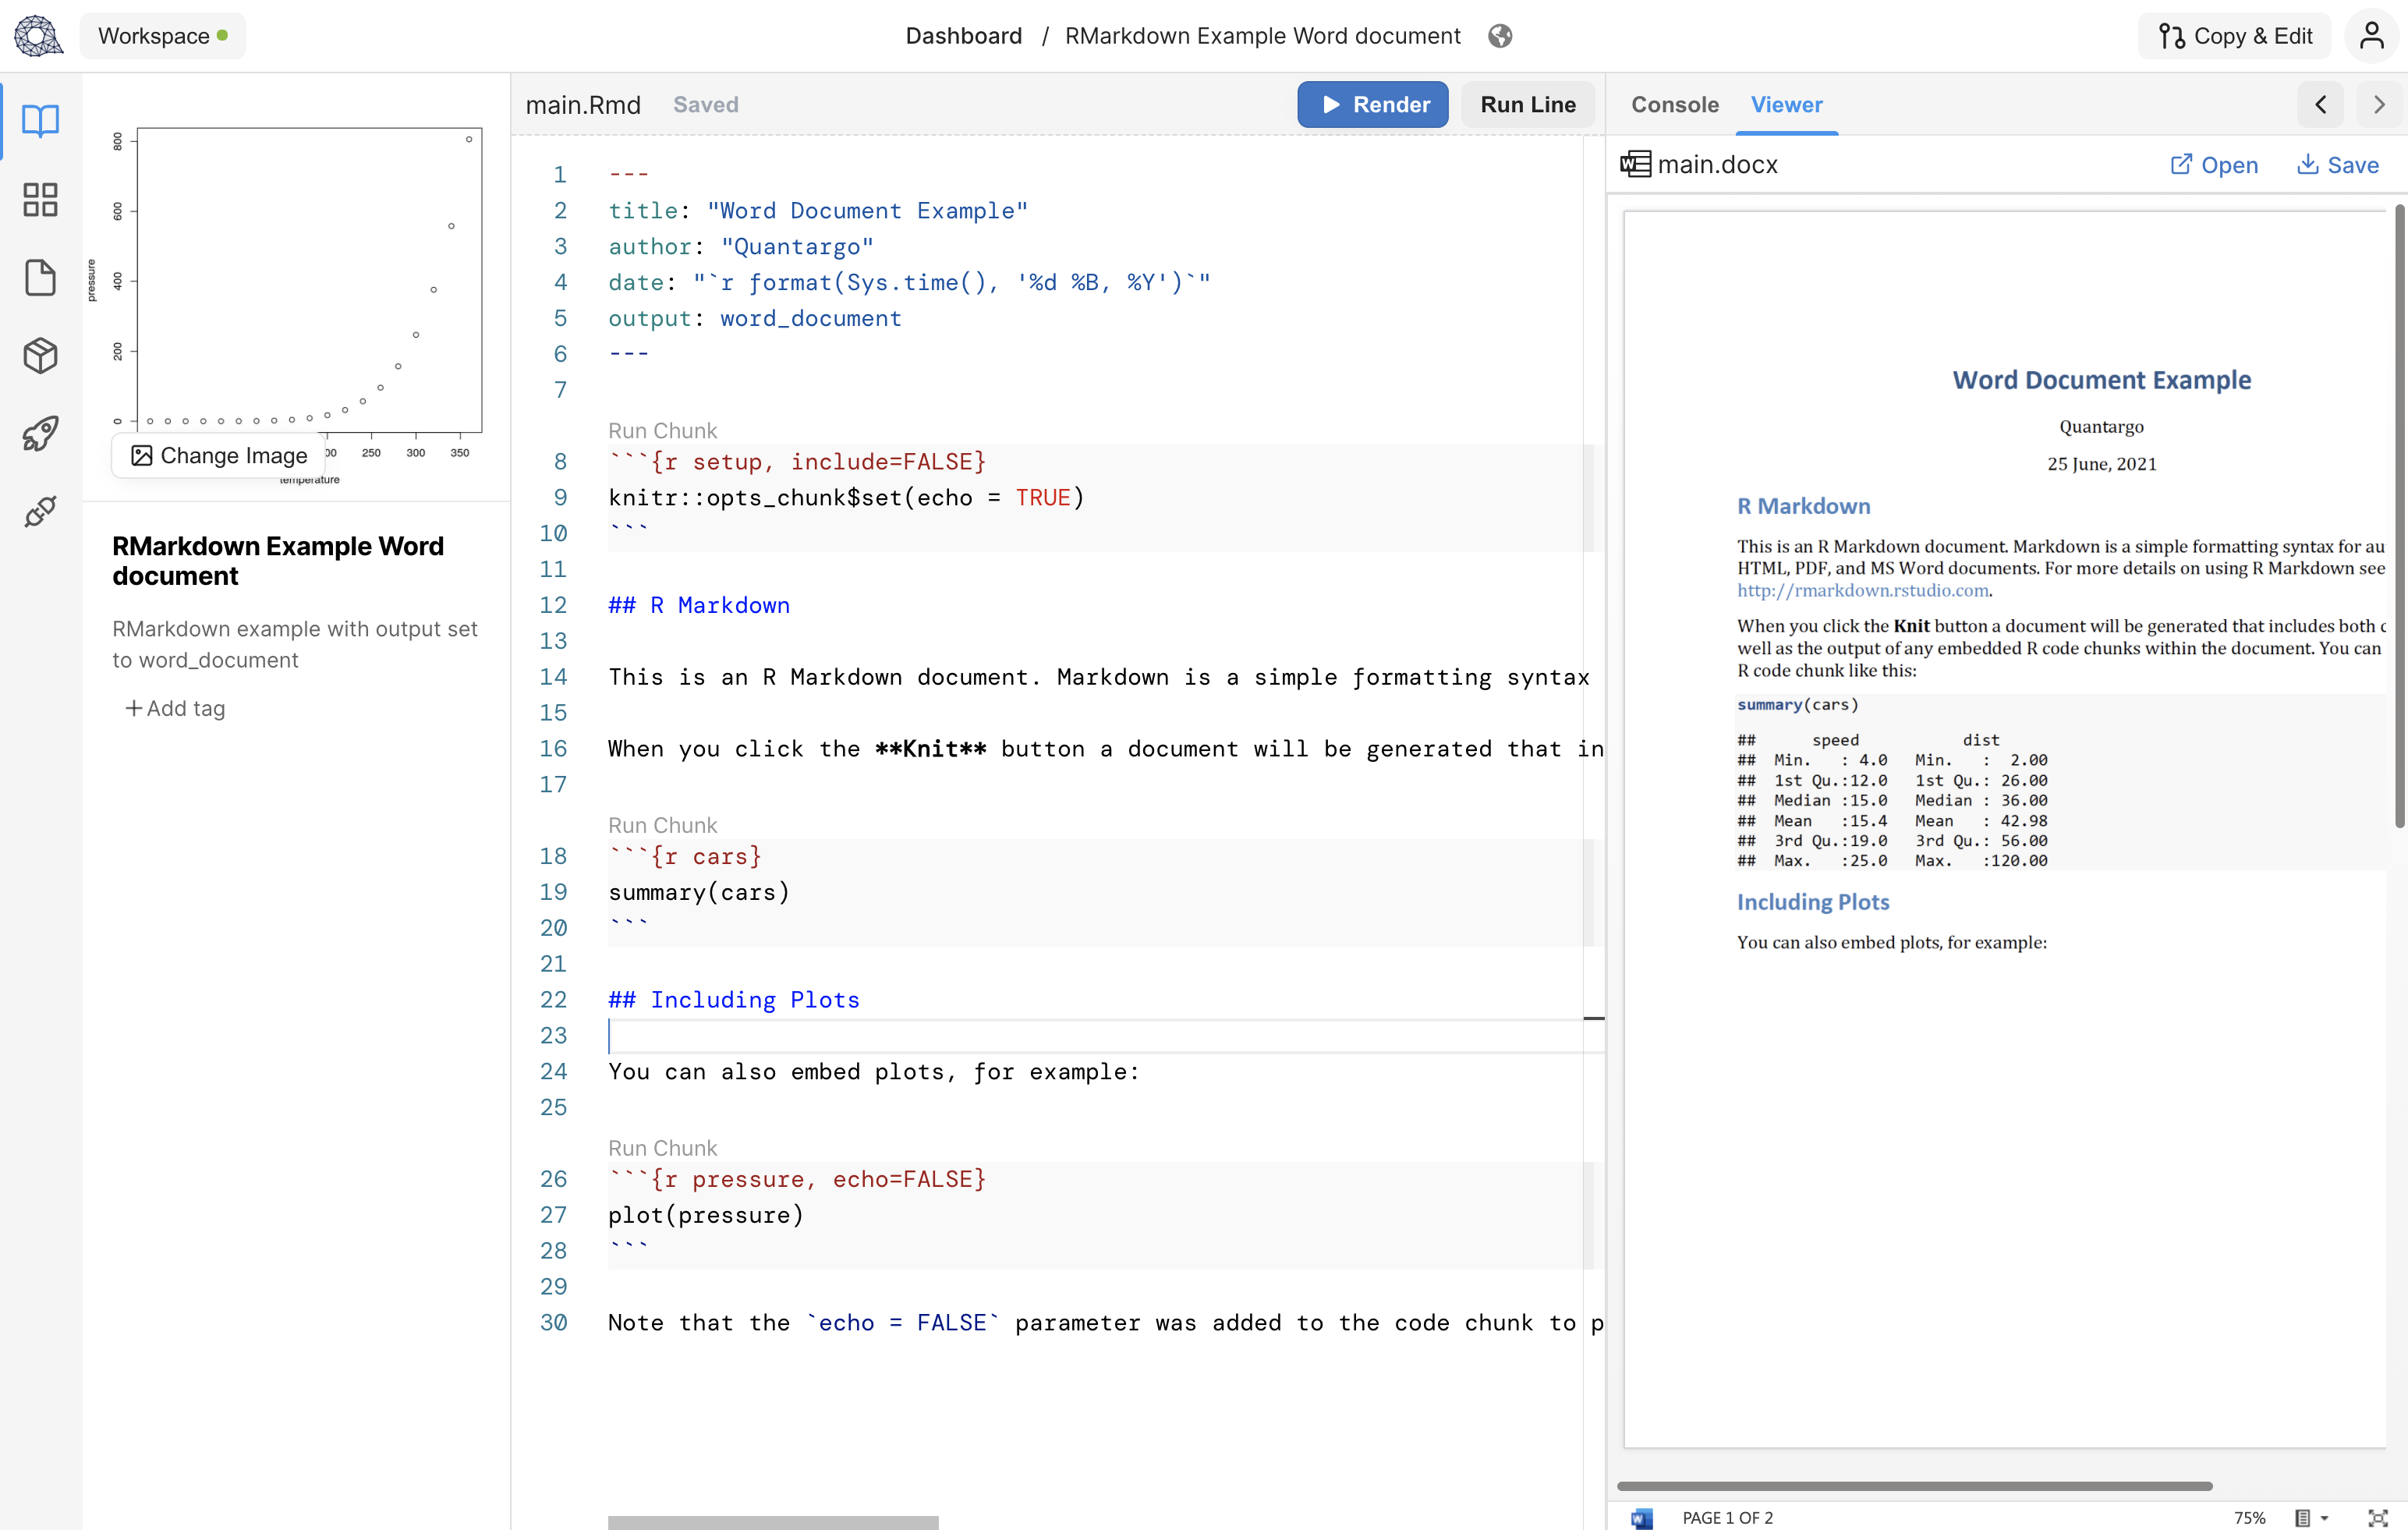The width and height of the screenshot is (2408, 1530).
Task: Click the viewer vertical scrollbar
Action: [x=2399, y=515]
